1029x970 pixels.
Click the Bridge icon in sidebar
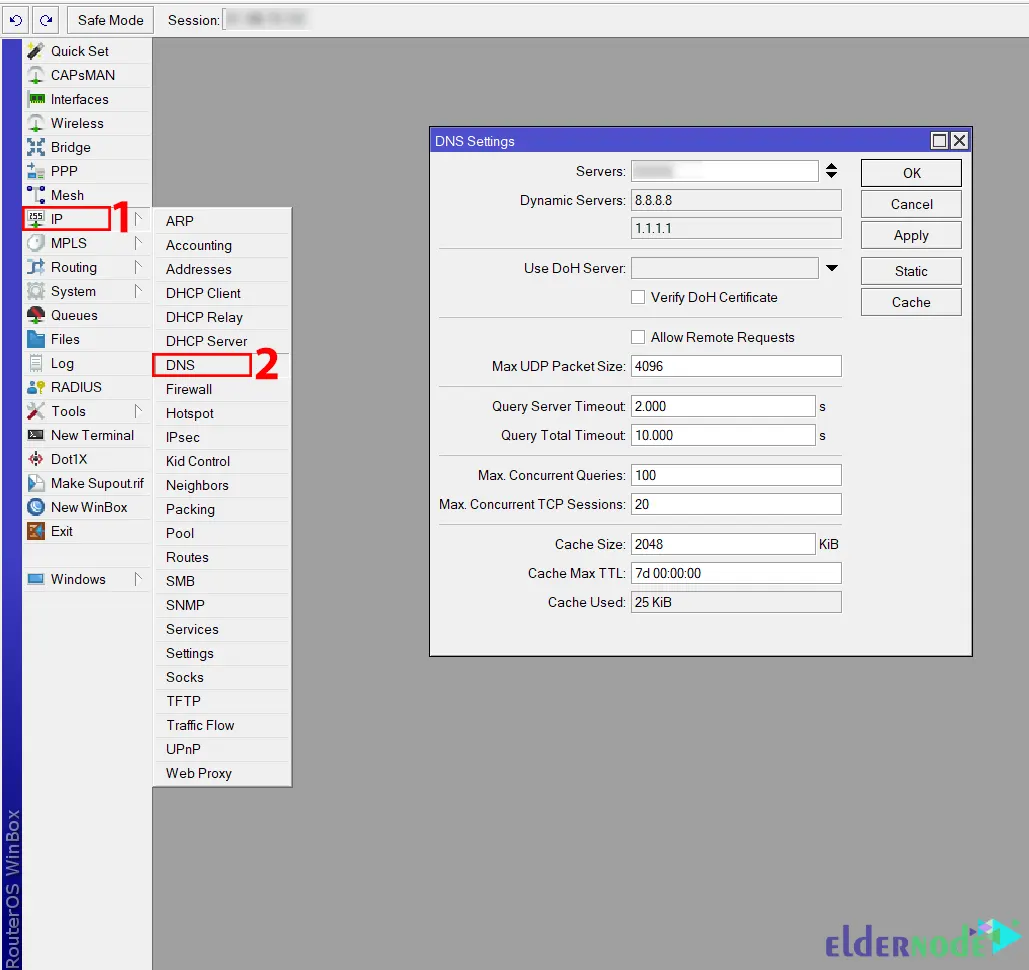(36, 147)
